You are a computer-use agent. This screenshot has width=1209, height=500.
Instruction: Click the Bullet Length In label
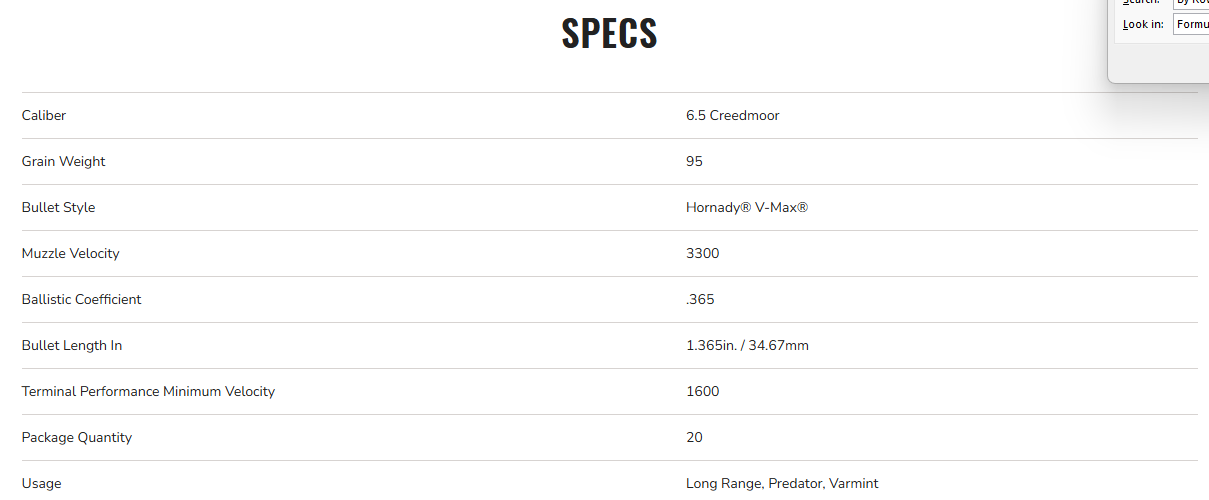(71, 346)
